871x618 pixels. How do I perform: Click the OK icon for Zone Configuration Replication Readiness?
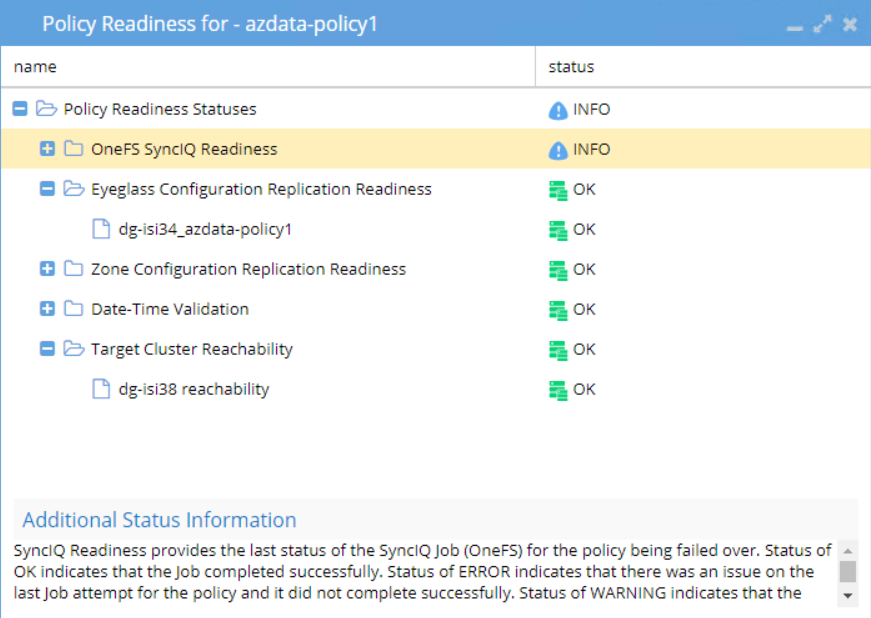[558, 270]
